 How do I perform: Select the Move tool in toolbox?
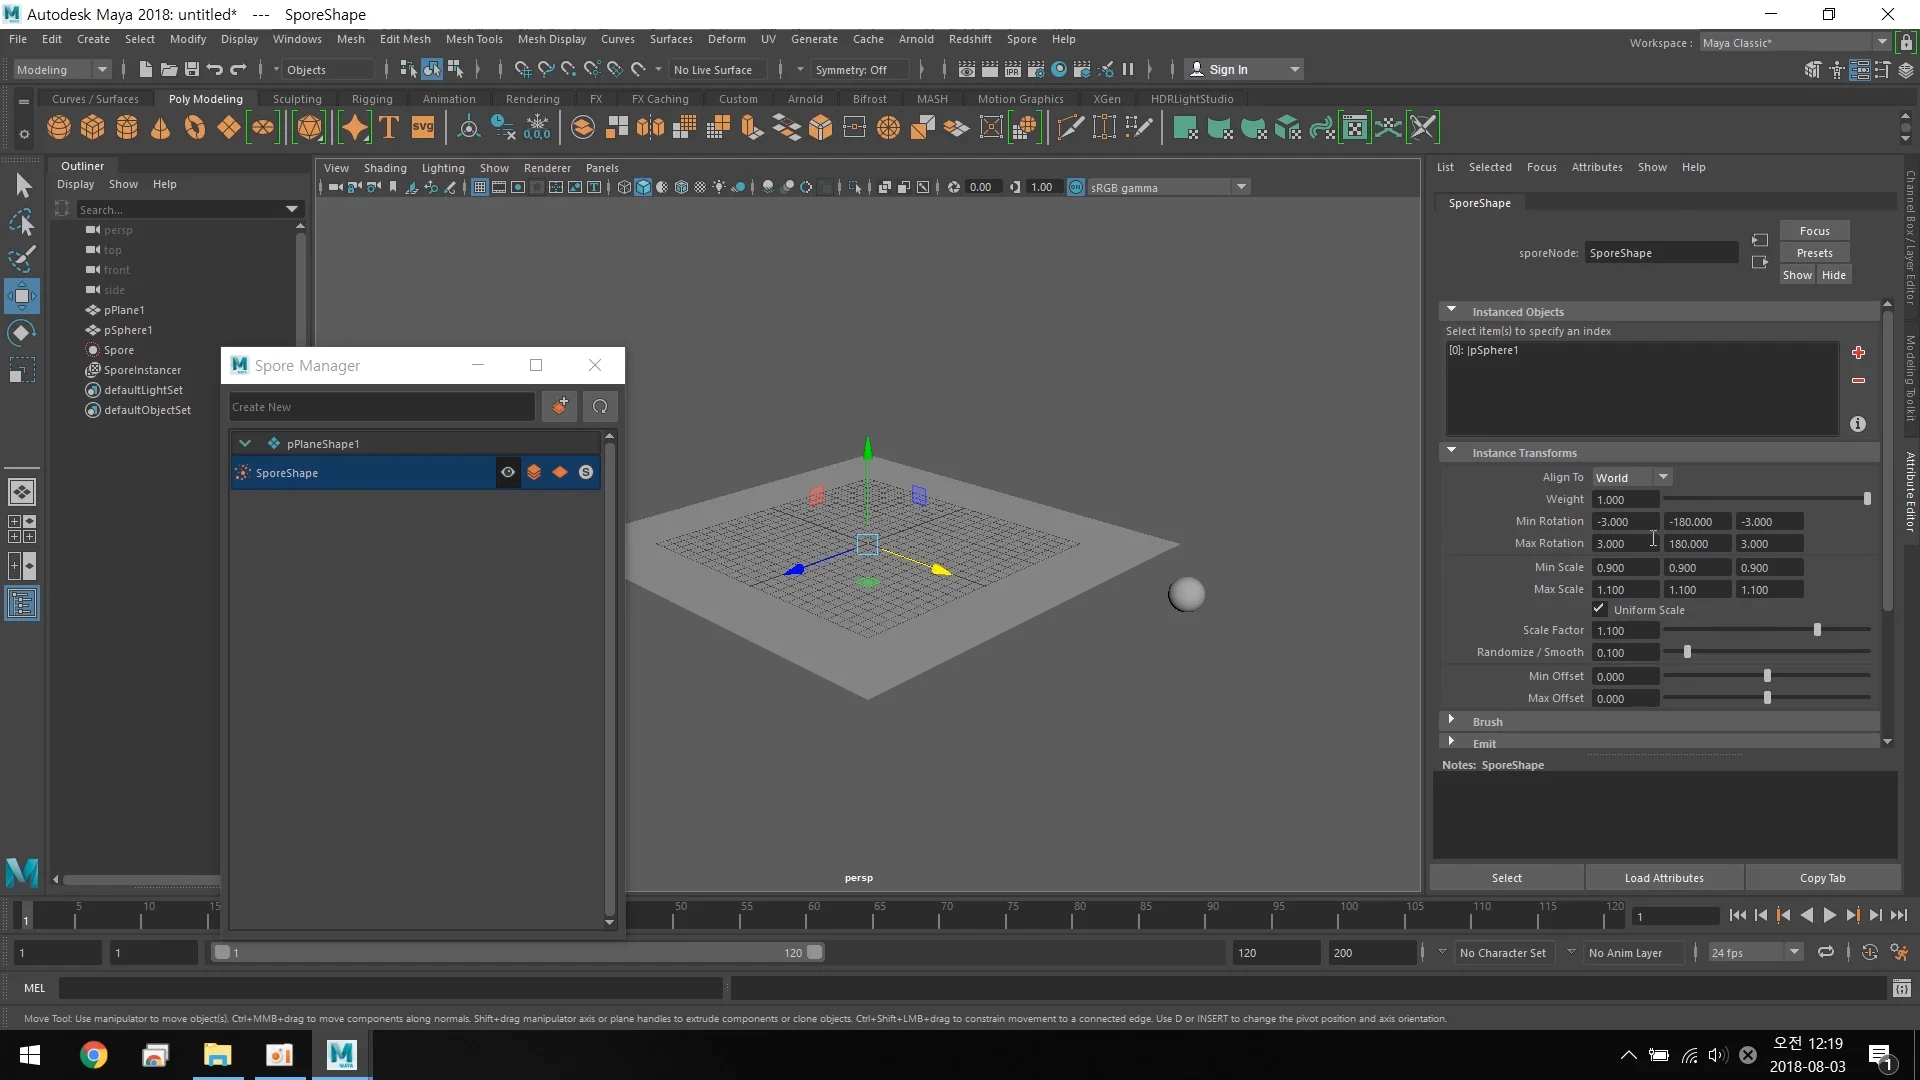(x=22, y=296)
